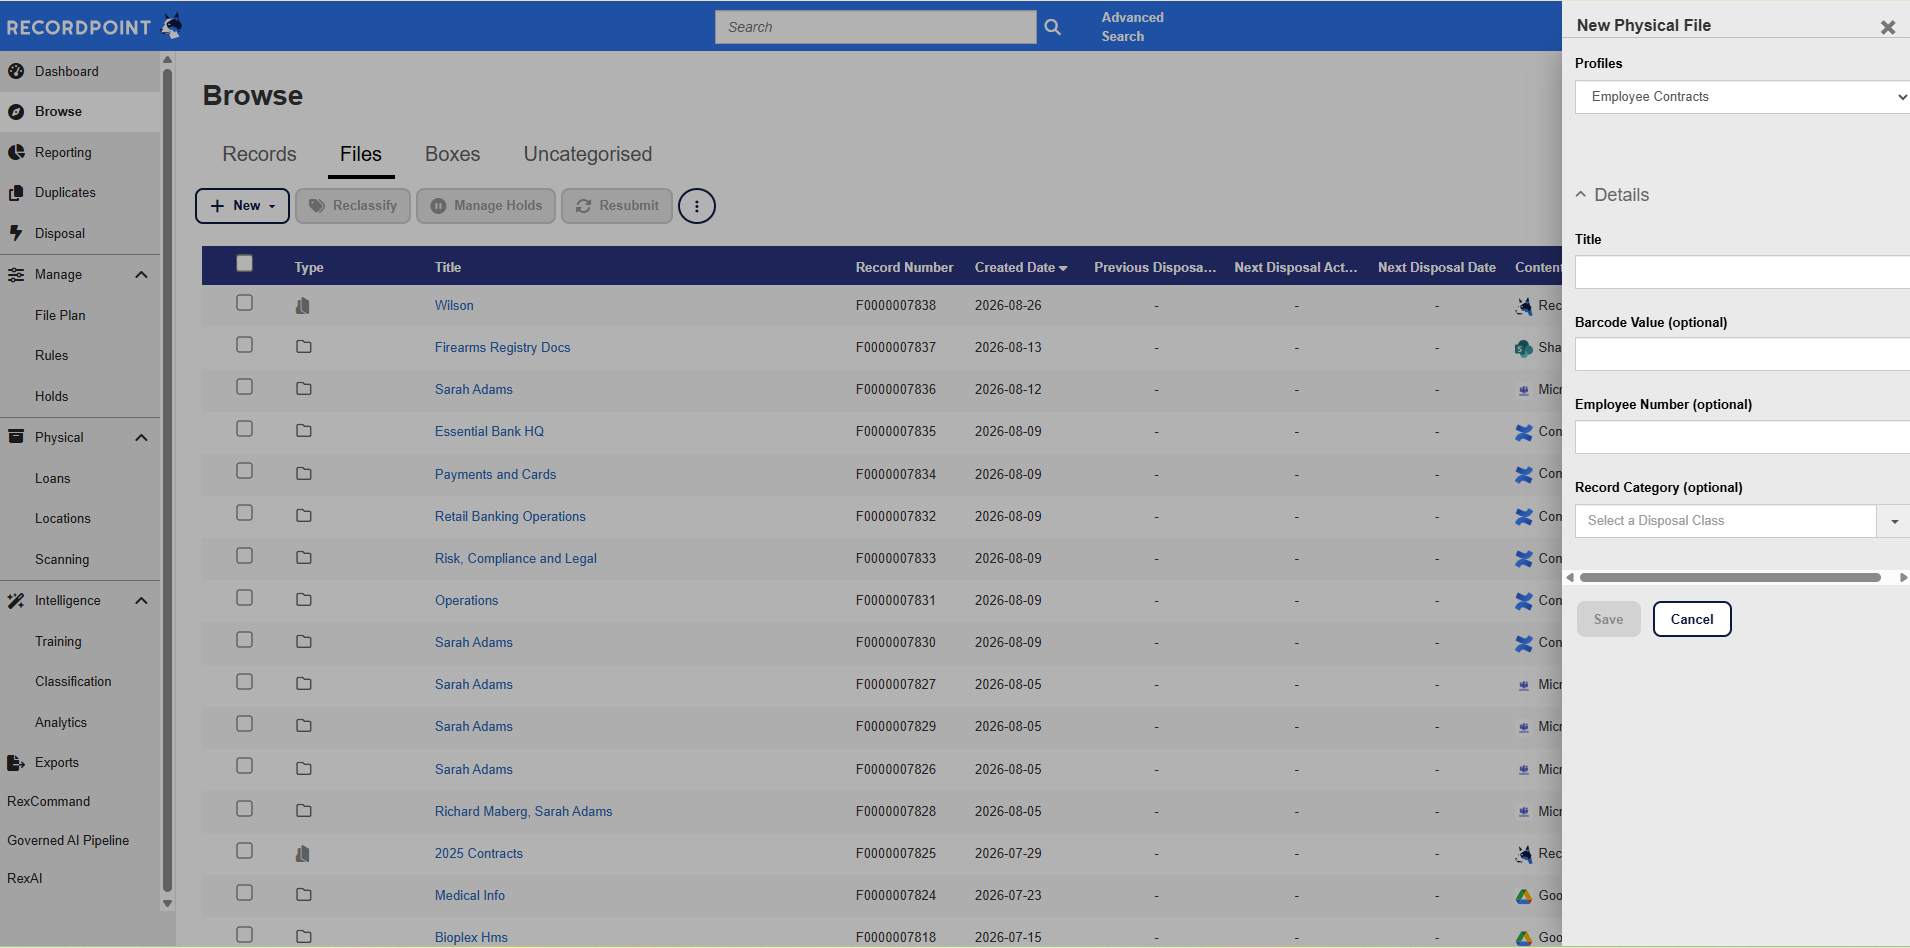
Task: Open the Uncategorised tab
Action: tap(588, 154)
